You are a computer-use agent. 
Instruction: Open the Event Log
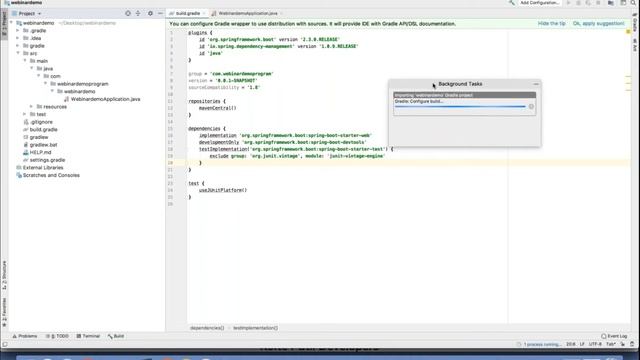614,336
